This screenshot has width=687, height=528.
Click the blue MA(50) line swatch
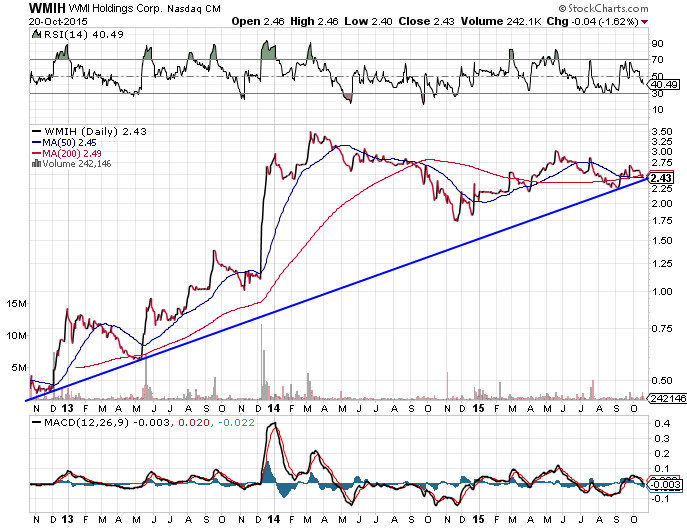pyautogui.click(x=36, y=142)
